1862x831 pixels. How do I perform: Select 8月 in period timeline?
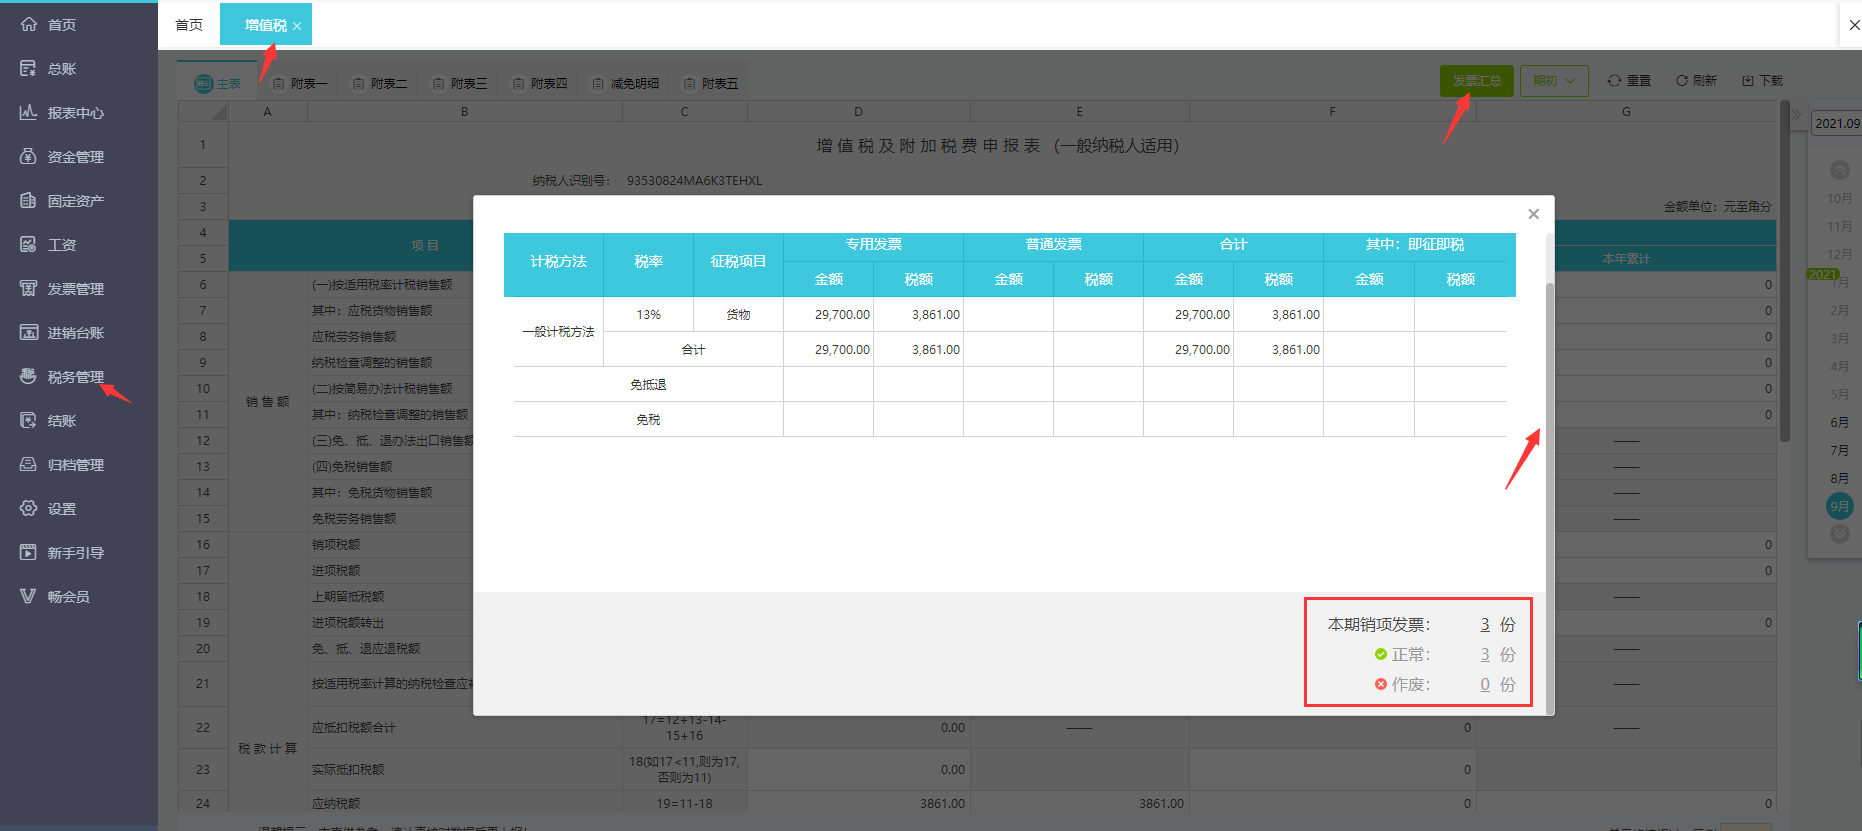pyautogui.click(x=1840, y=479)
